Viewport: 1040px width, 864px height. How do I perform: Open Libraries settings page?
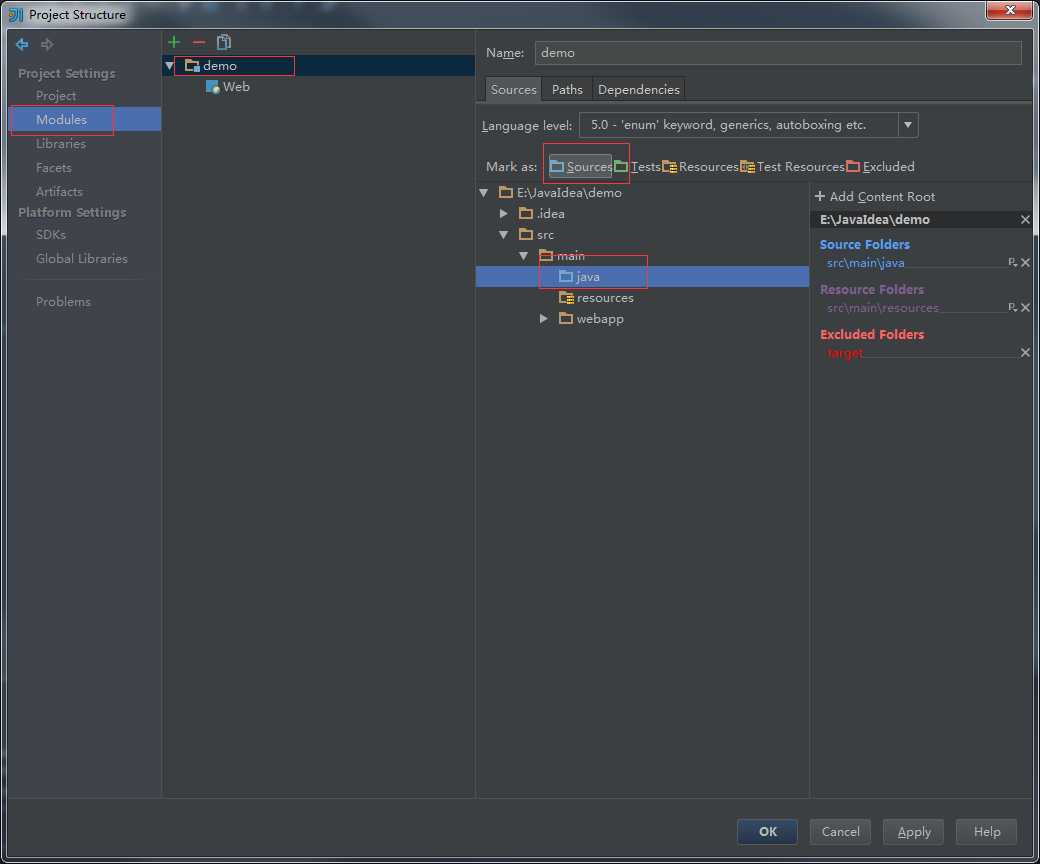[60, 143]
